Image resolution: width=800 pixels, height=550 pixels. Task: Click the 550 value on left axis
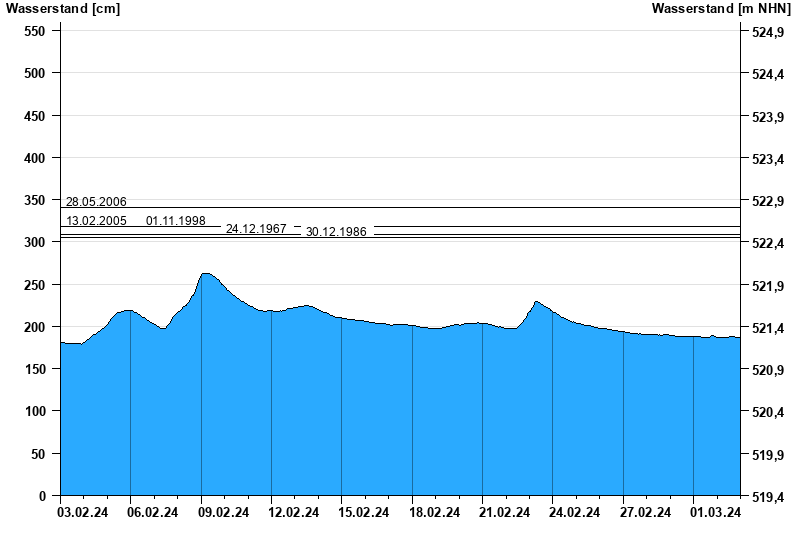(34, 31)
